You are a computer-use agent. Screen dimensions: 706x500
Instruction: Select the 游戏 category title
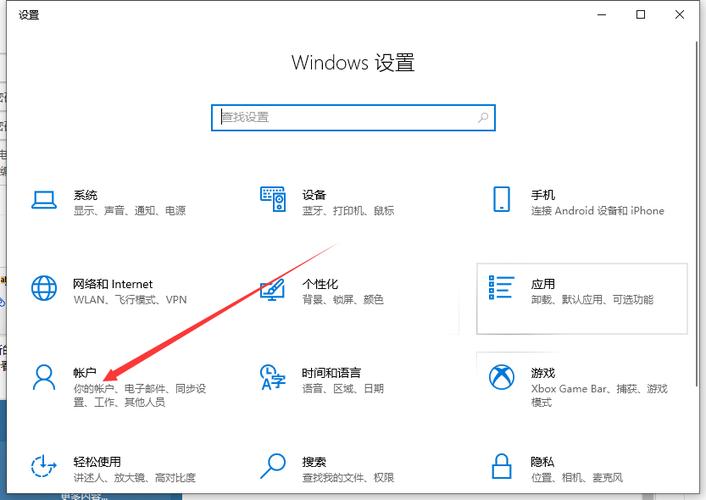(543, 372)
